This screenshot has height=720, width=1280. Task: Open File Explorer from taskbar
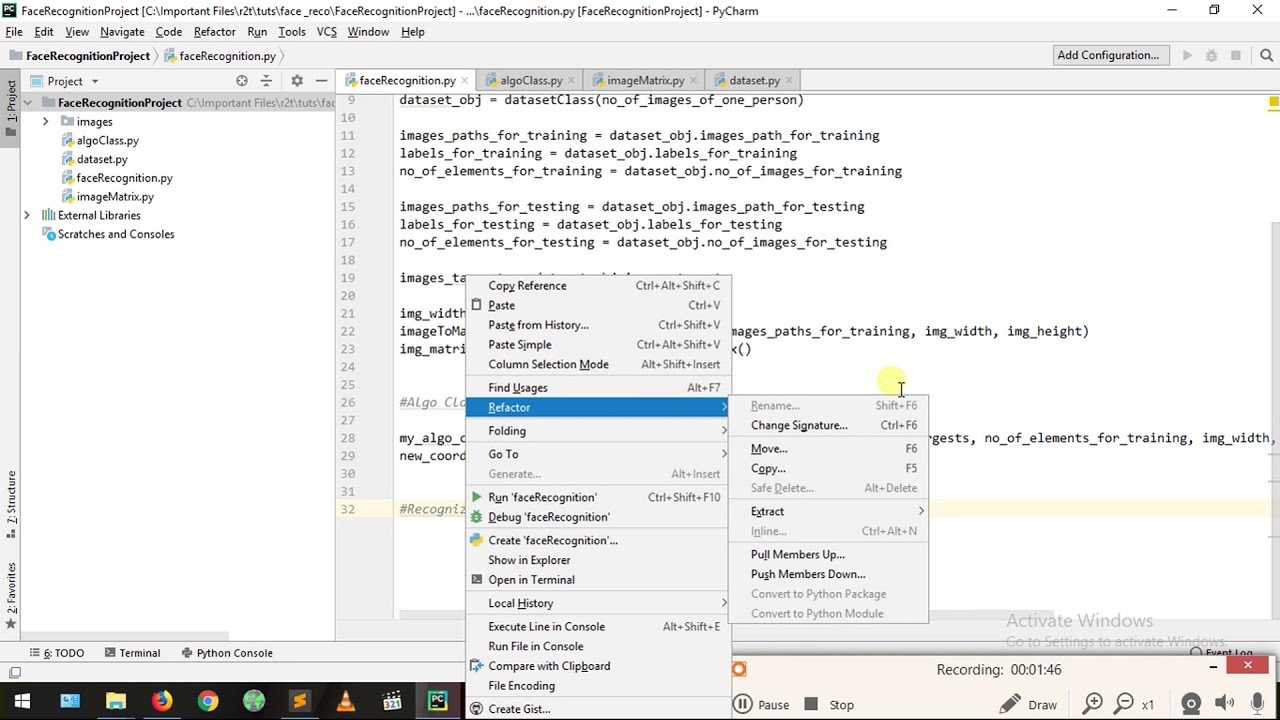click(x=115, y=702)
